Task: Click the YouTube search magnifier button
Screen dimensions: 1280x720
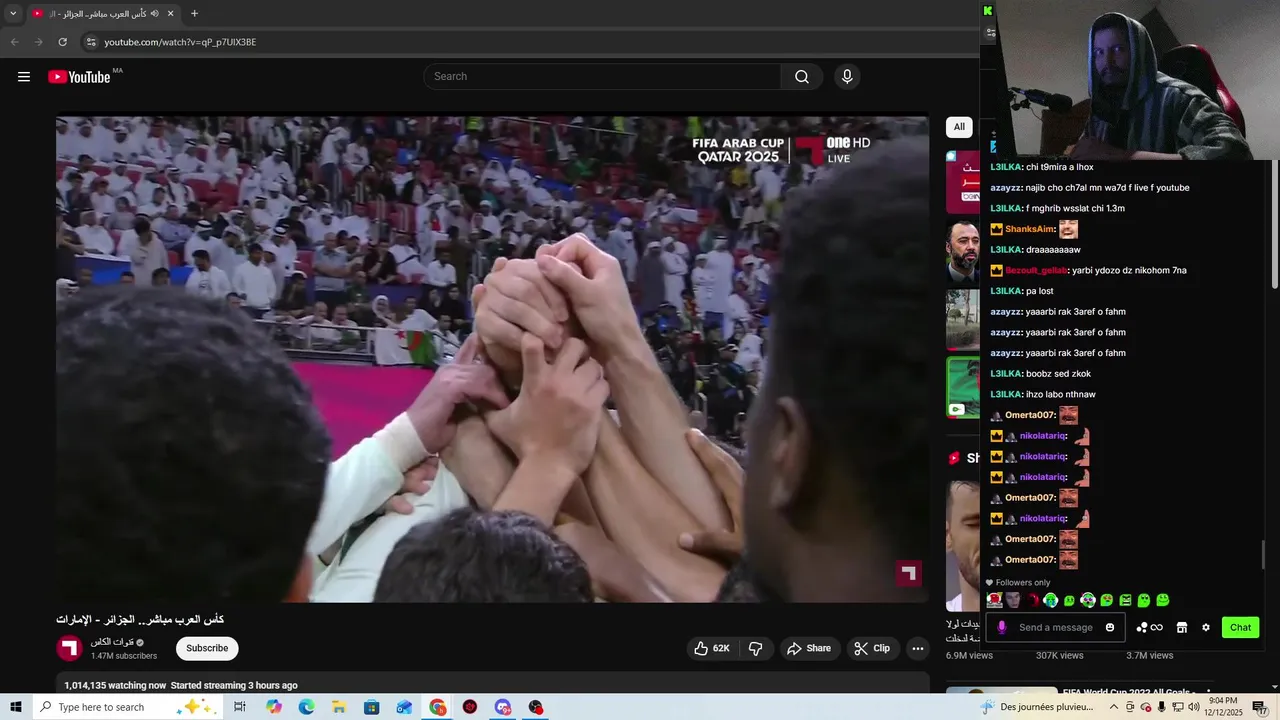Action: pyautogui.click(x=802, y=77)
